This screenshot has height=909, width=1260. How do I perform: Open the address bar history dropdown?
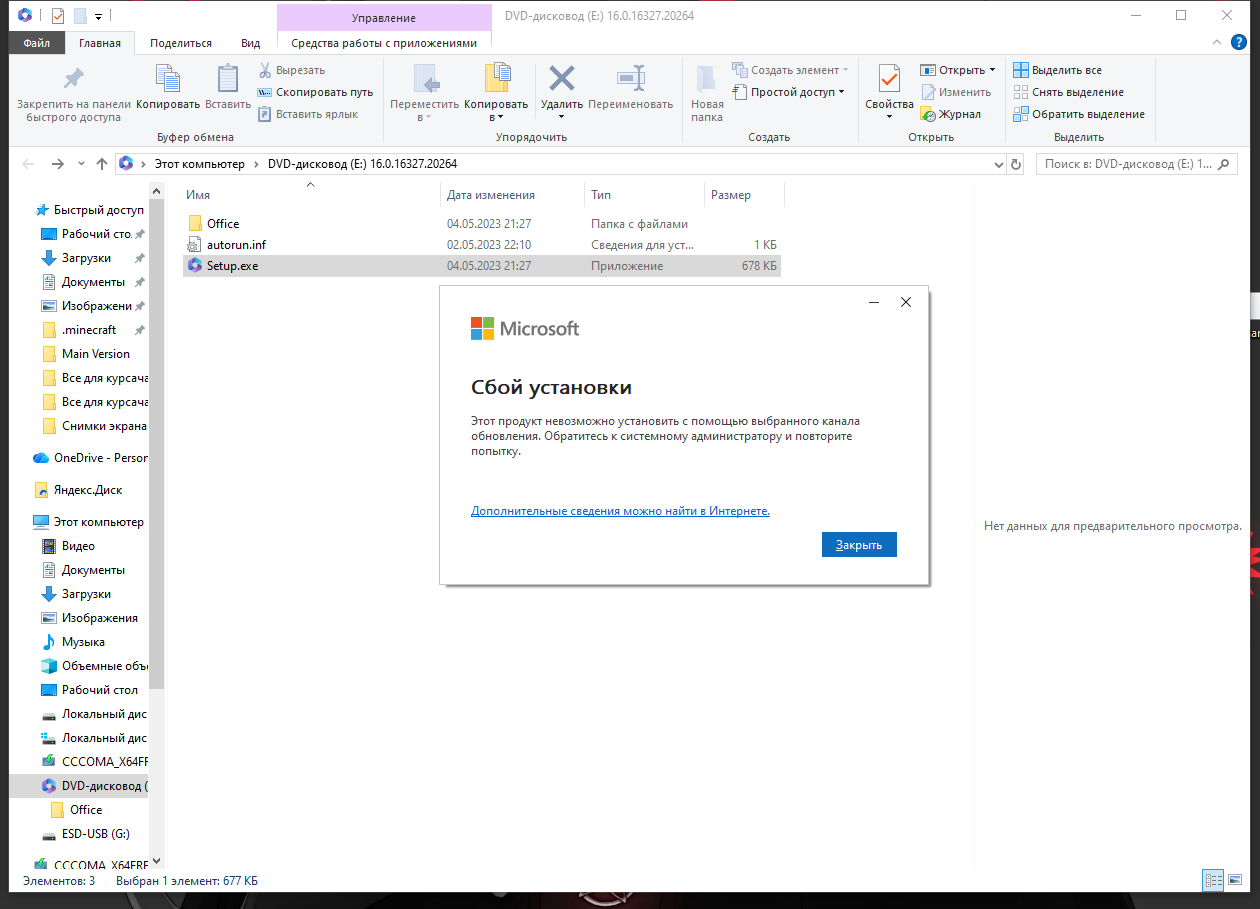point(1000,164)
